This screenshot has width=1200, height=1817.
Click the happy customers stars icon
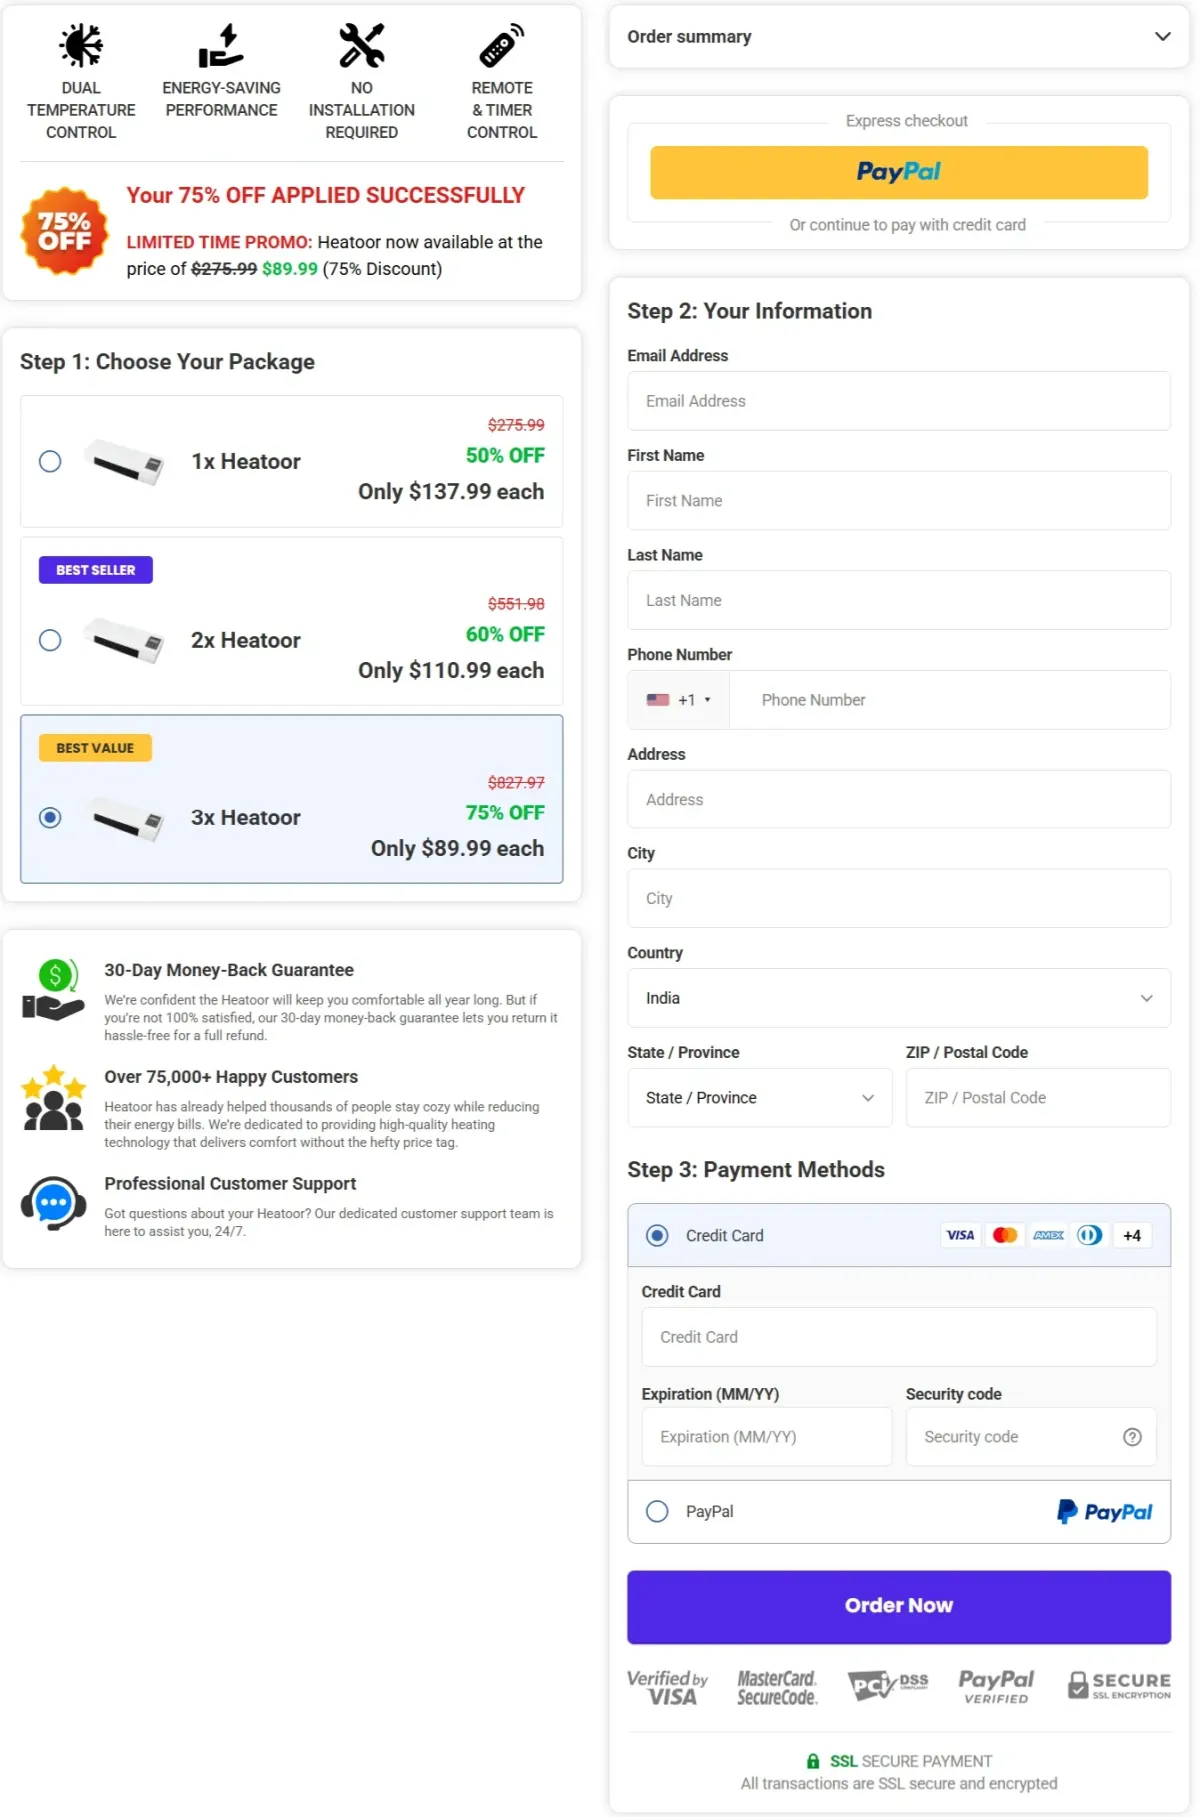coord(54,1097)
